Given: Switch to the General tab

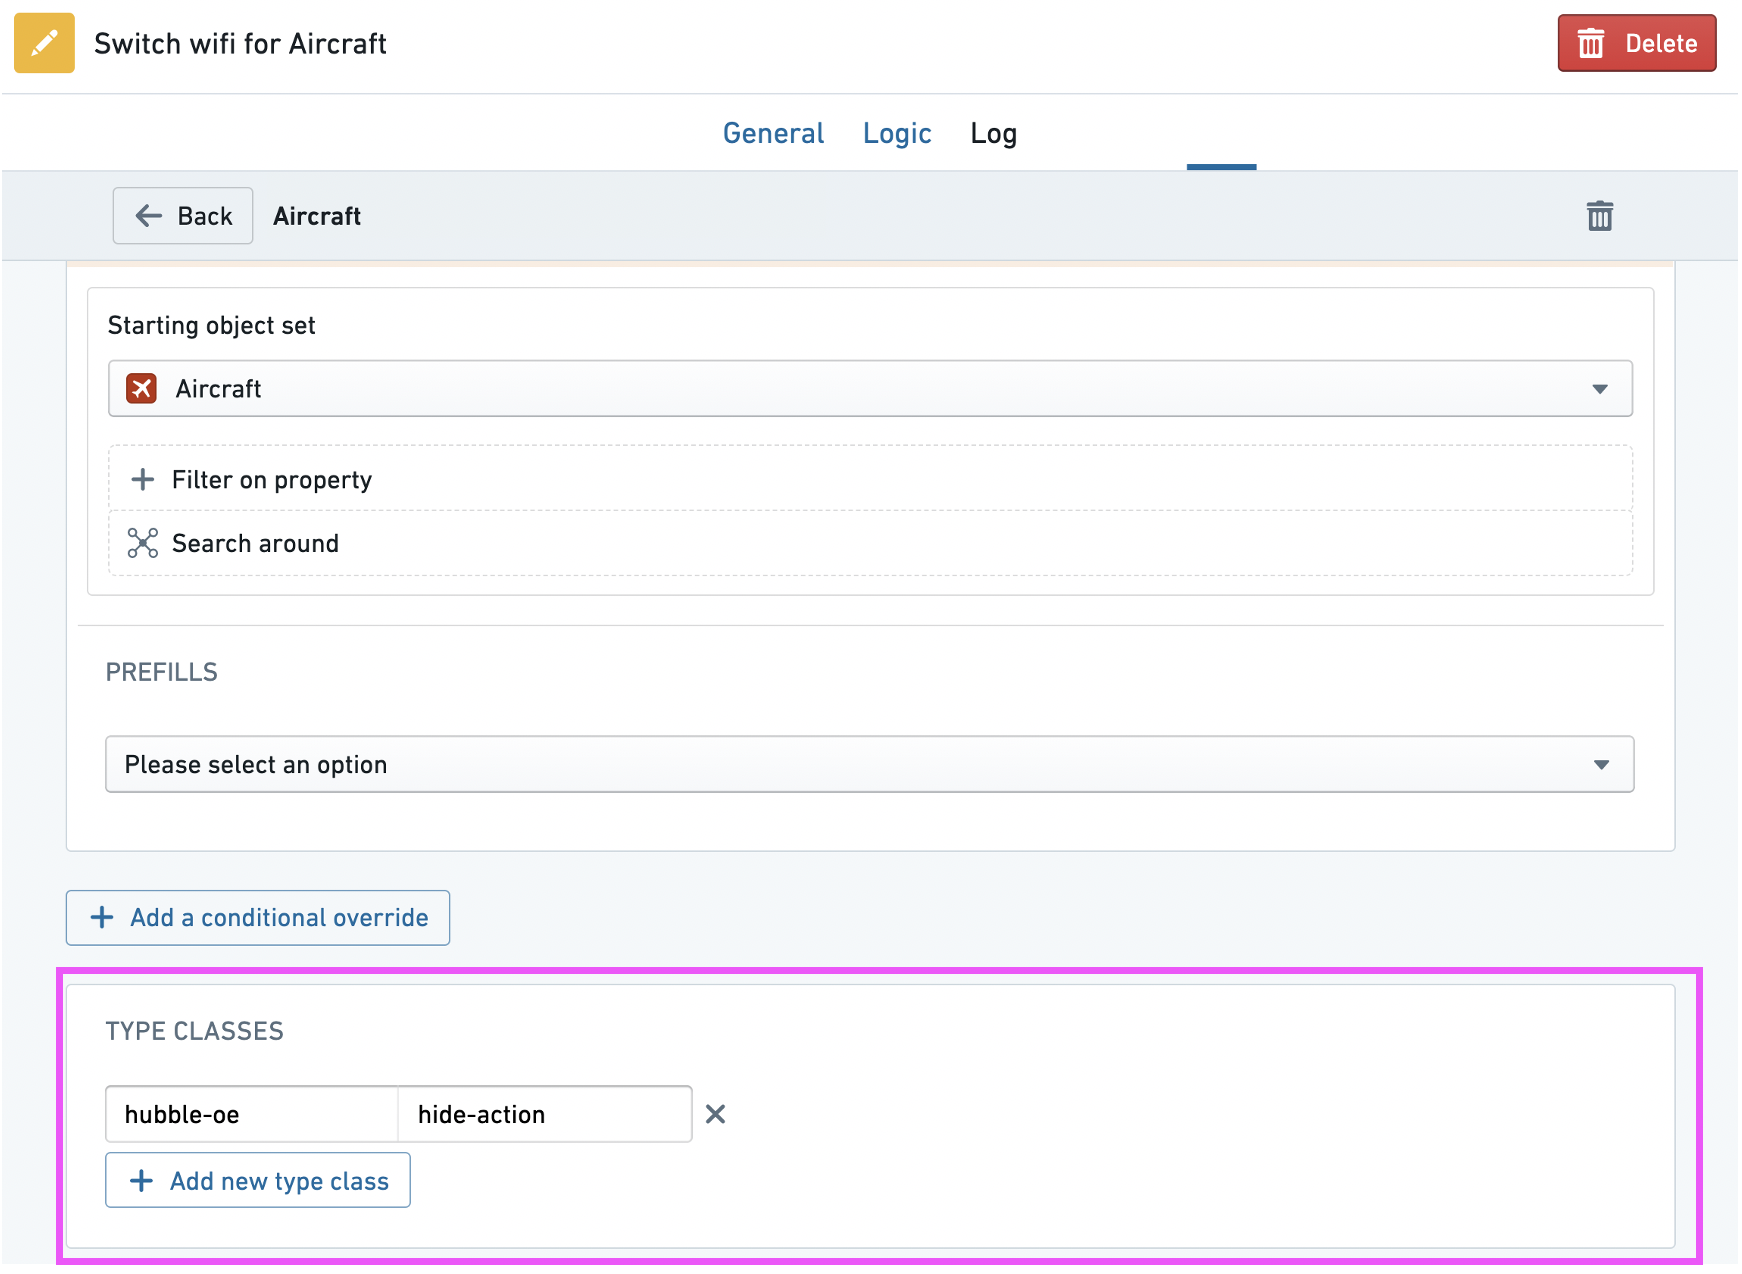Looking at the screenshot, I should (773, 133).
